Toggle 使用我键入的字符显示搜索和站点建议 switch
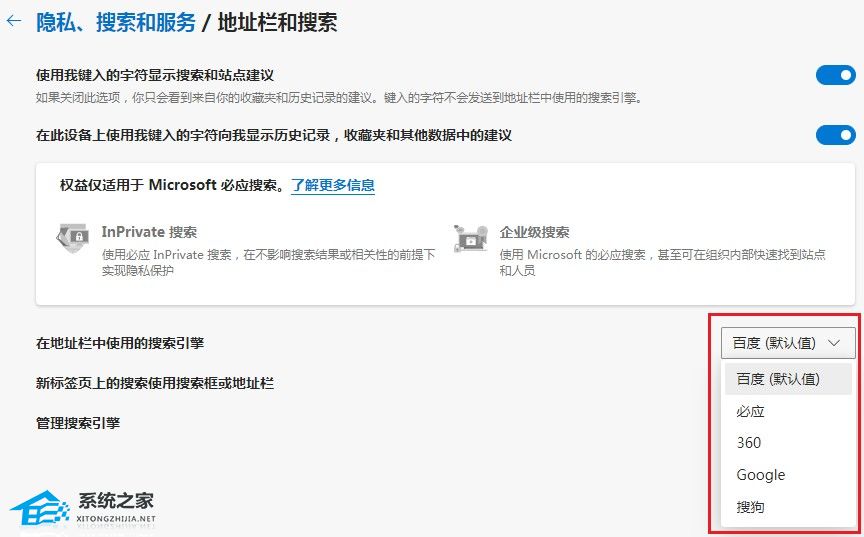The width and height of the screenshot is (864, 537). [x=835, y=75]
